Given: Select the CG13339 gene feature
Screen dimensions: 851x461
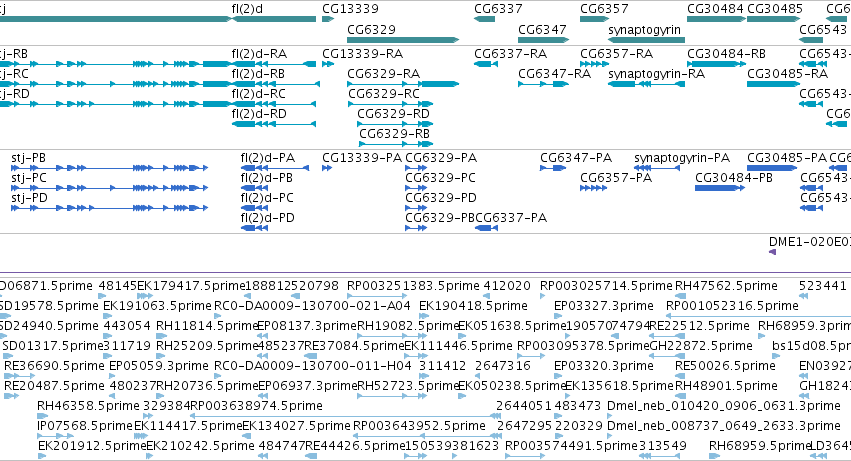Looking at the screenshot, I should tap(328, 19).
